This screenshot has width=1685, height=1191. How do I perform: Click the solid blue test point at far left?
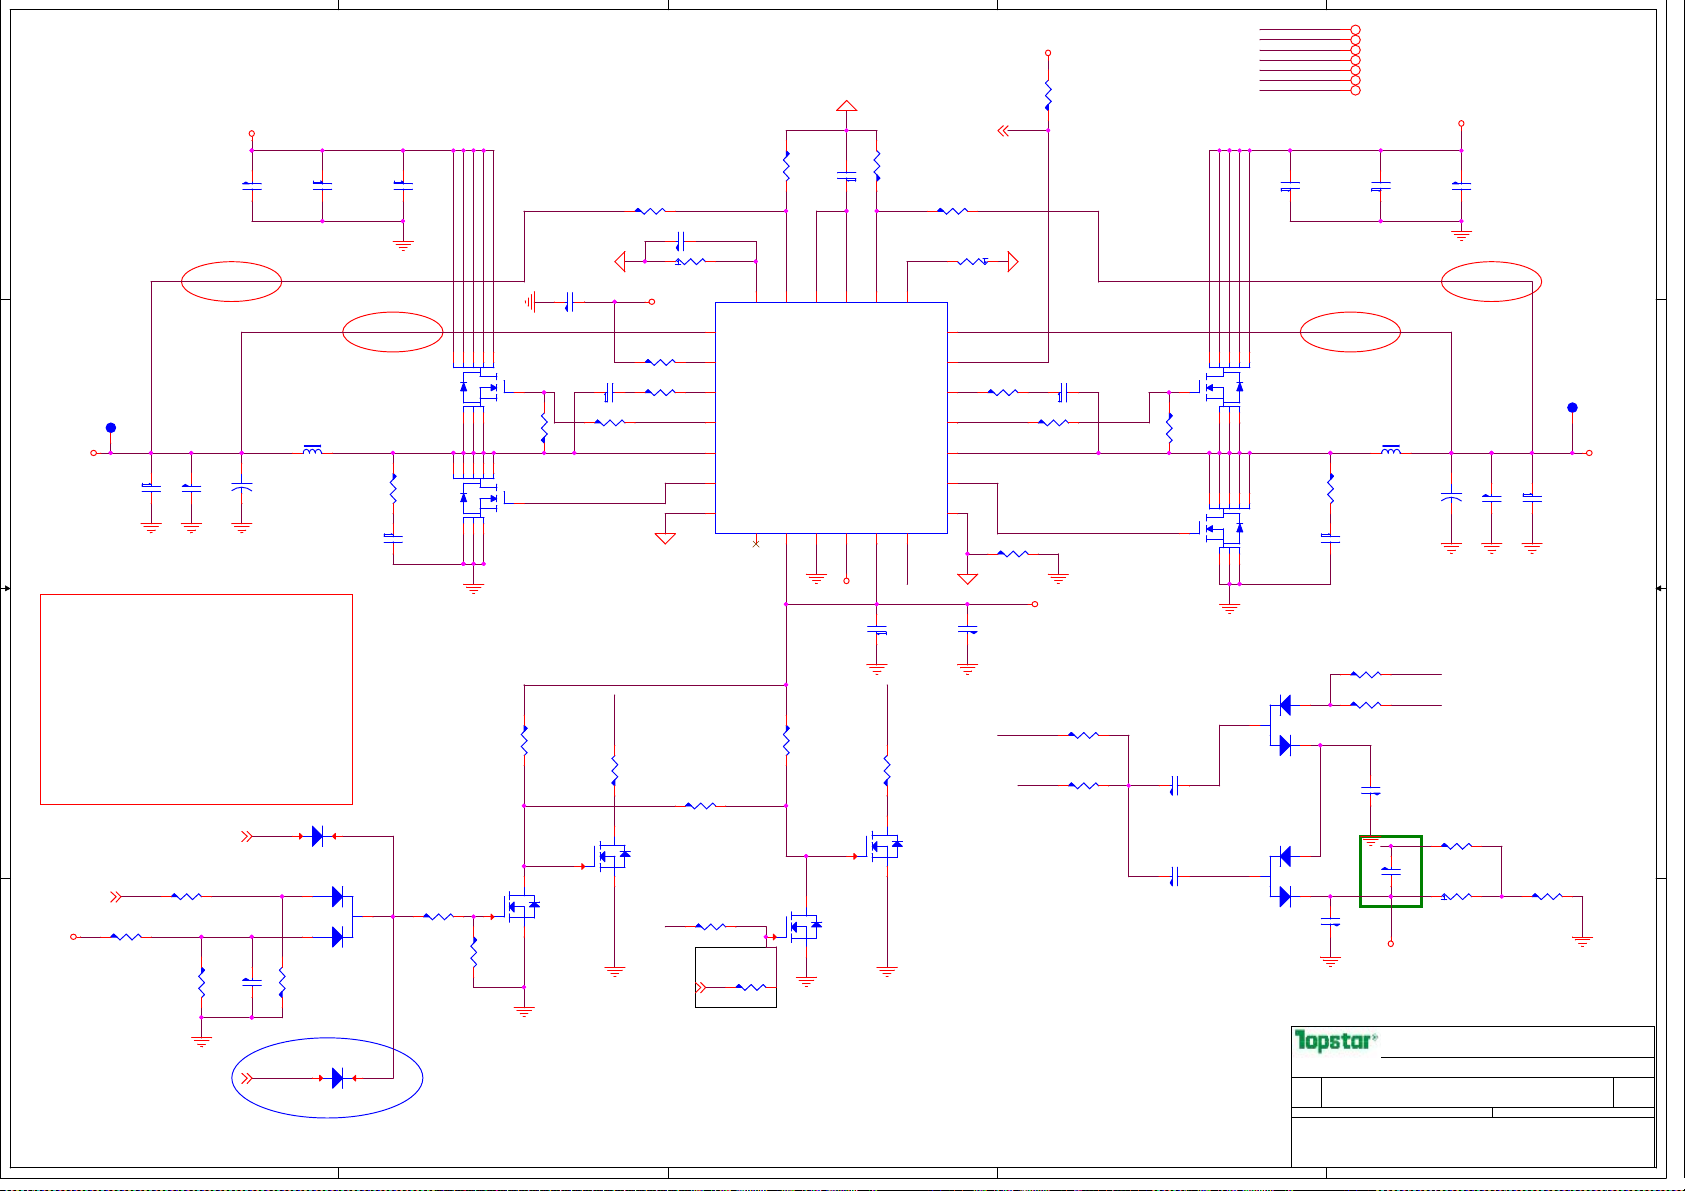tap(111, 428)
